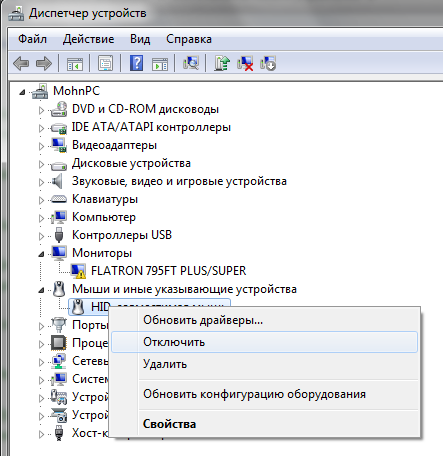Click the Properties sheet toolbar icon
The height and width of the screenshot is (456, 443).
(105, 63)
